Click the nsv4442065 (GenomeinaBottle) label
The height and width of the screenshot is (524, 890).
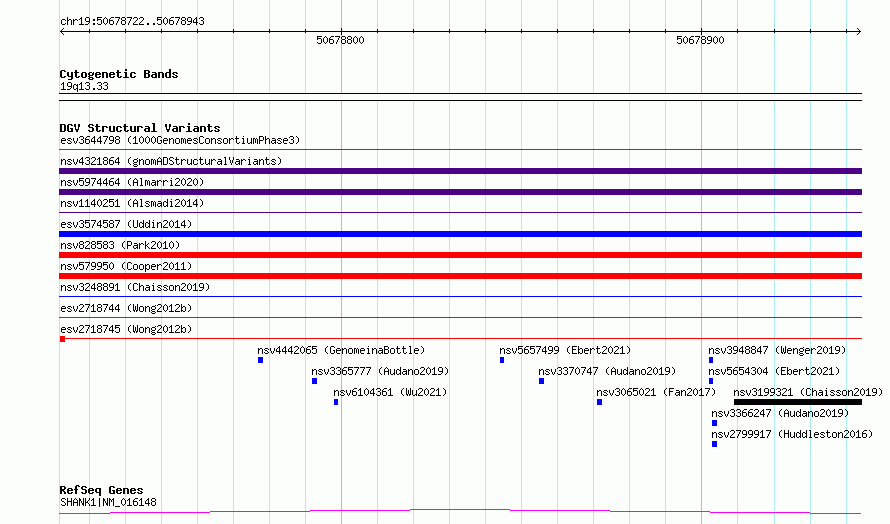point(341,350)
